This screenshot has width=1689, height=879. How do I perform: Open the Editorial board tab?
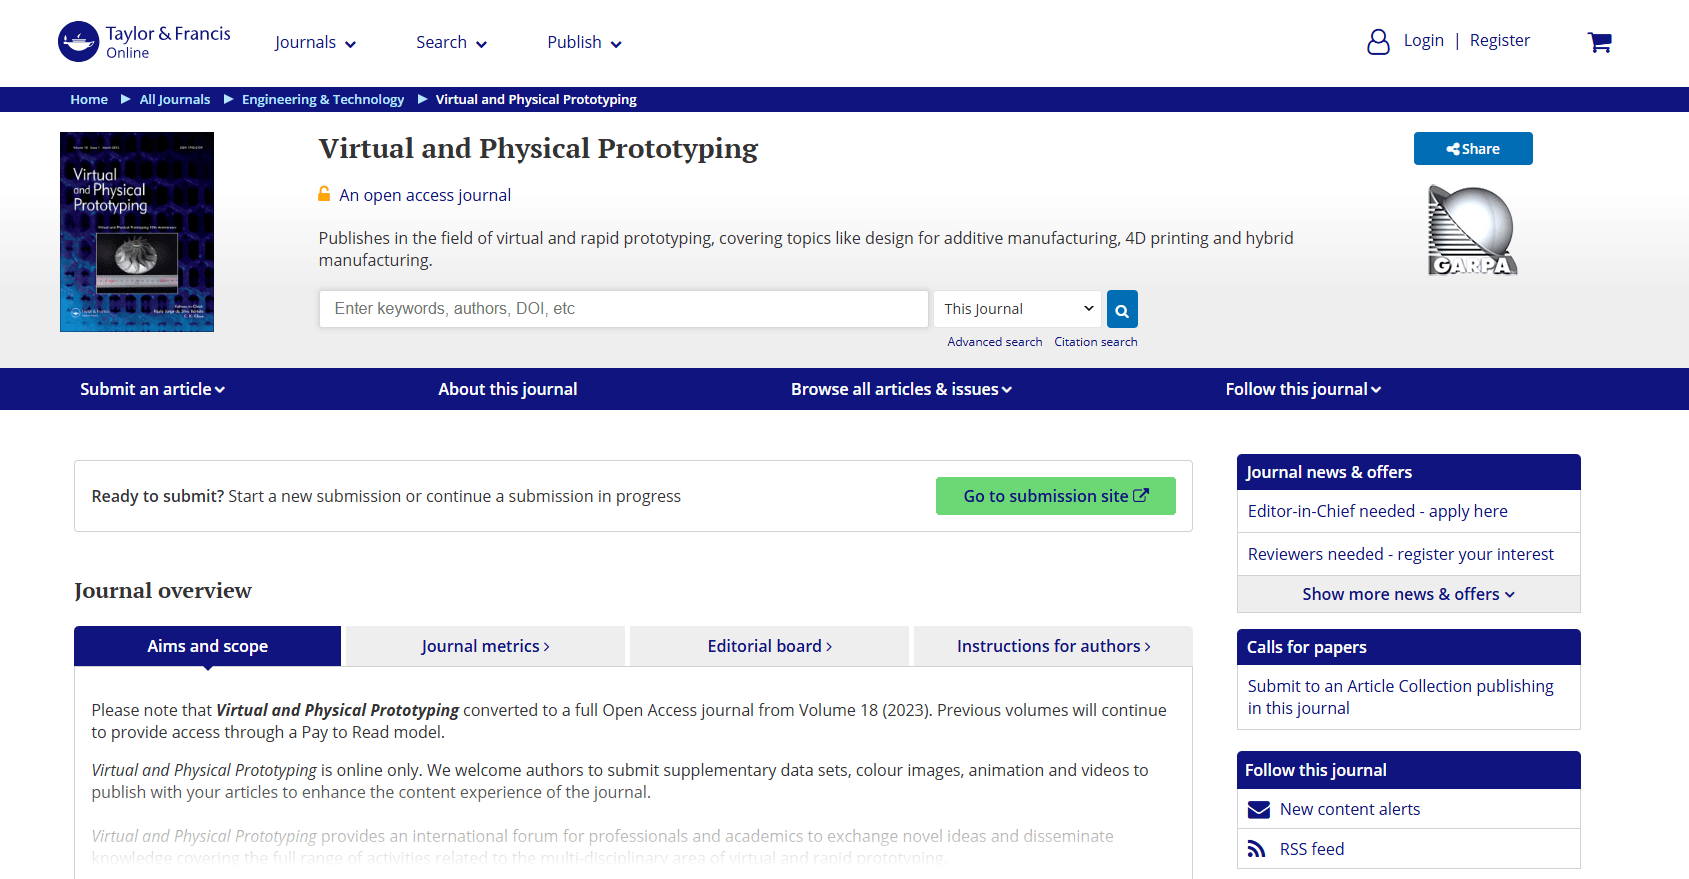(769, 646)
